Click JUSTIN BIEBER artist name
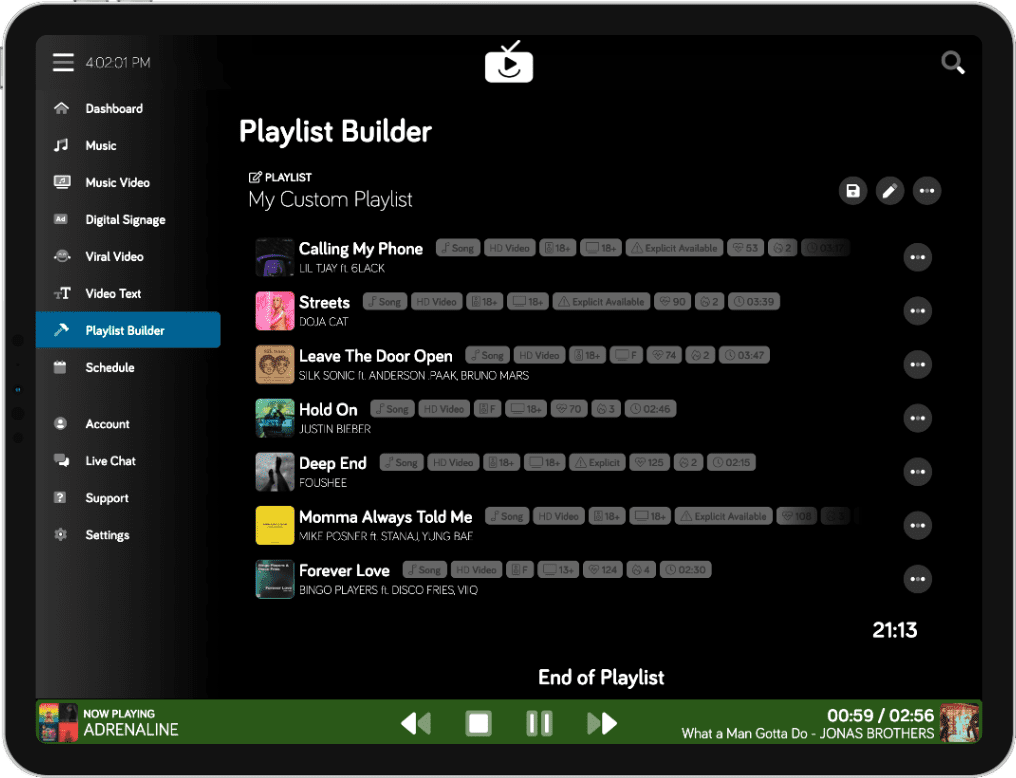The height and width of the screenshot is (778, 1016). point(335,429)
